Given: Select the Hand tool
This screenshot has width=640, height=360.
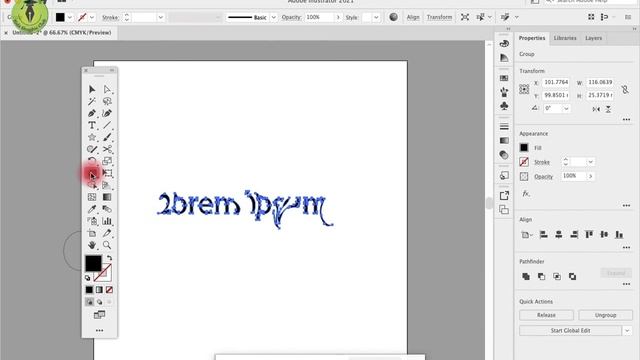Looking at the screenshot, I should 92,245.
